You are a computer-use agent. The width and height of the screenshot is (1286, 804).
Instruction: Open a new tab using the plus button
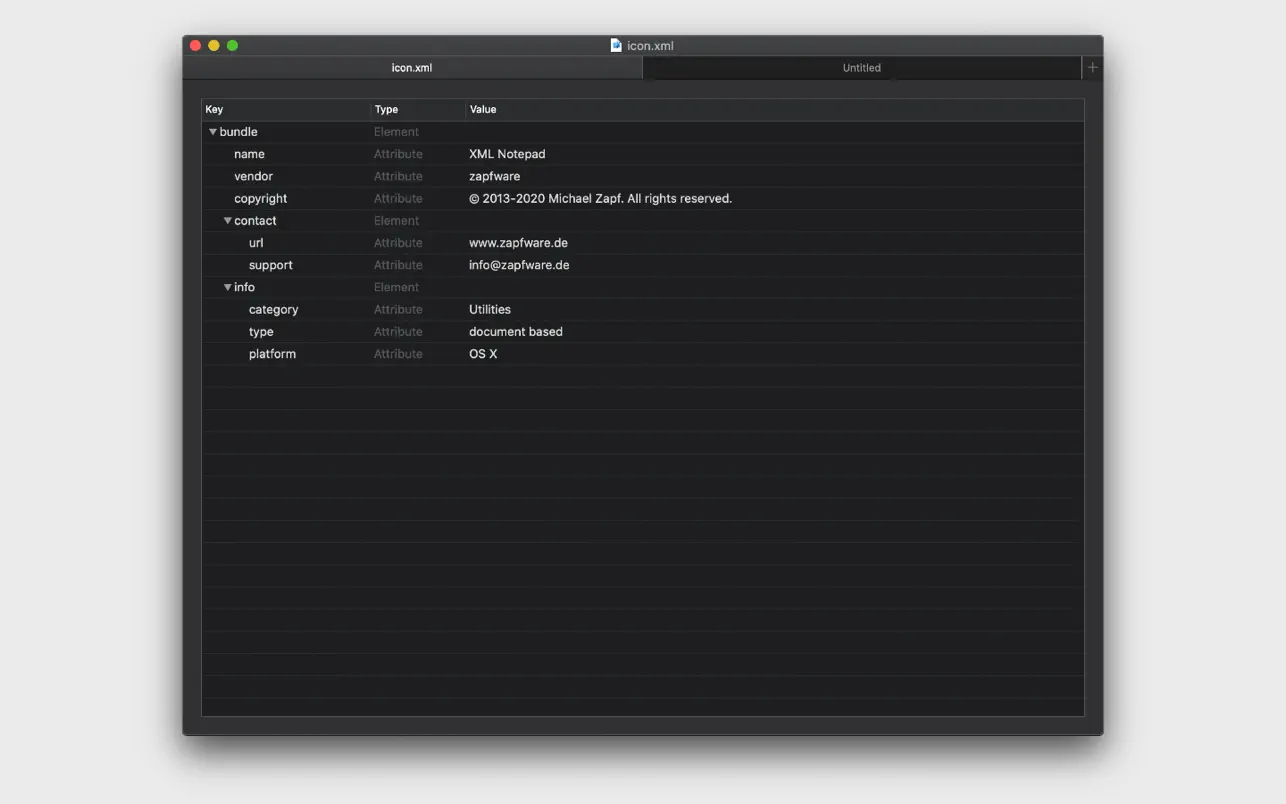tap(1091, 67)
